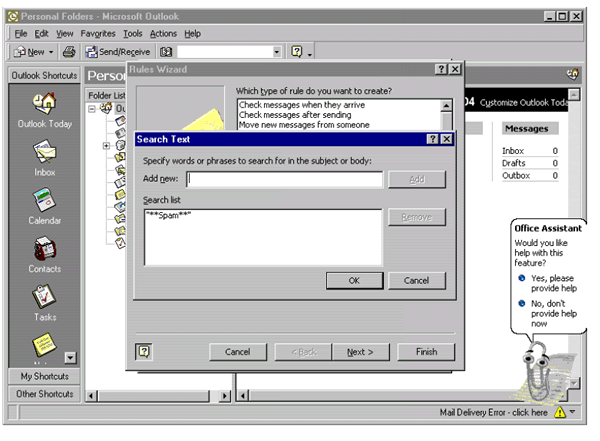Open the Actions menu
600x441 pixels.
[x=163, y=34]
